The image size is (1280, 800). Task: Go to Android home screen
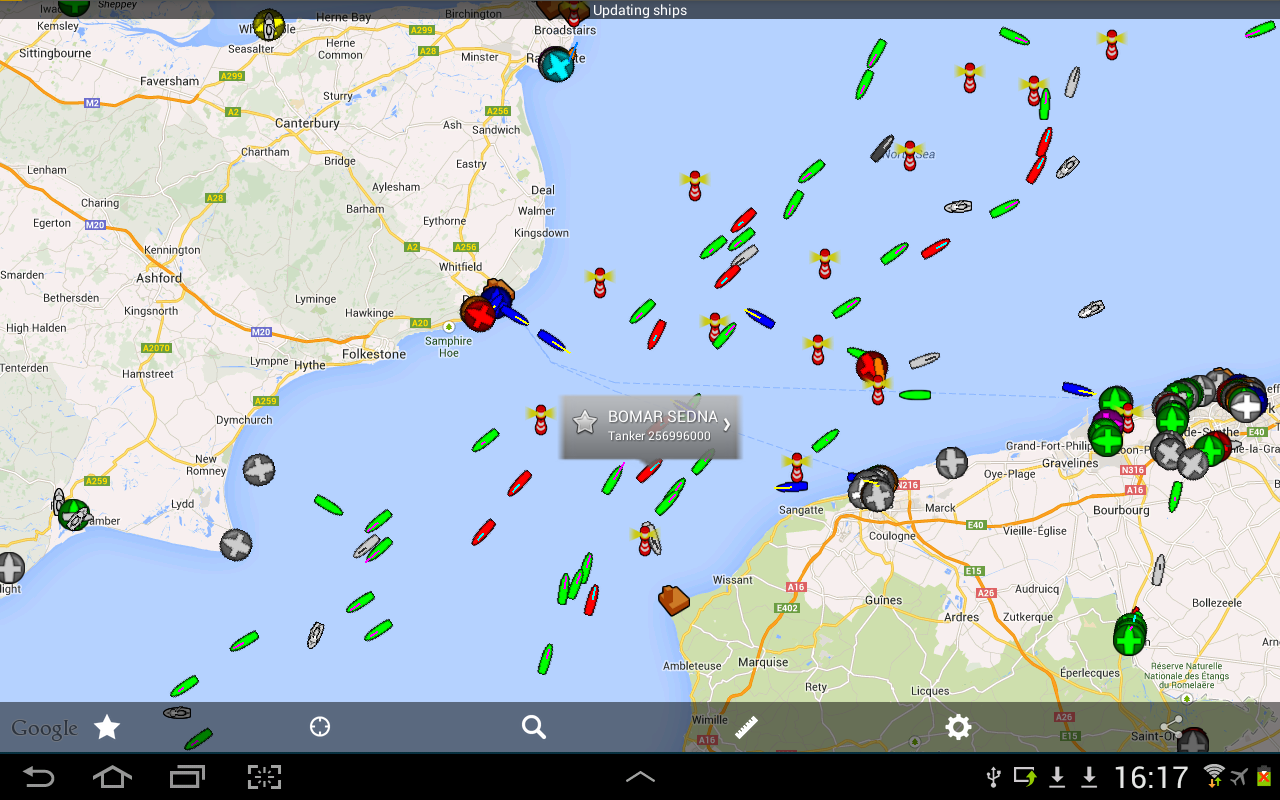pyautogui.click(x=112, y=777)
